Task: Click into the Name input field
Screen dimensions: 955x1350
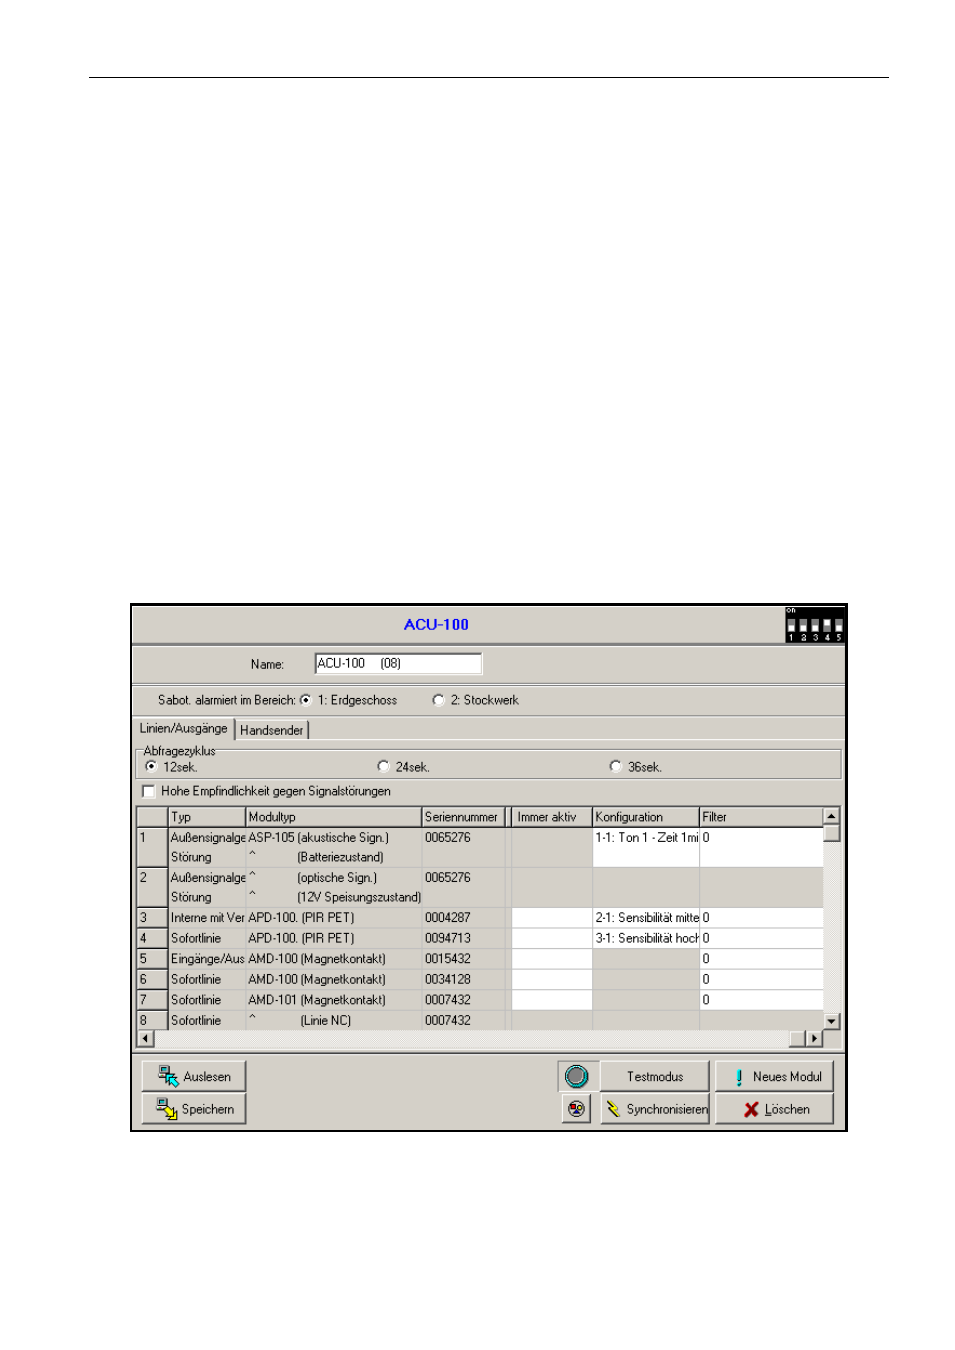Action: [x=398, y=663]
